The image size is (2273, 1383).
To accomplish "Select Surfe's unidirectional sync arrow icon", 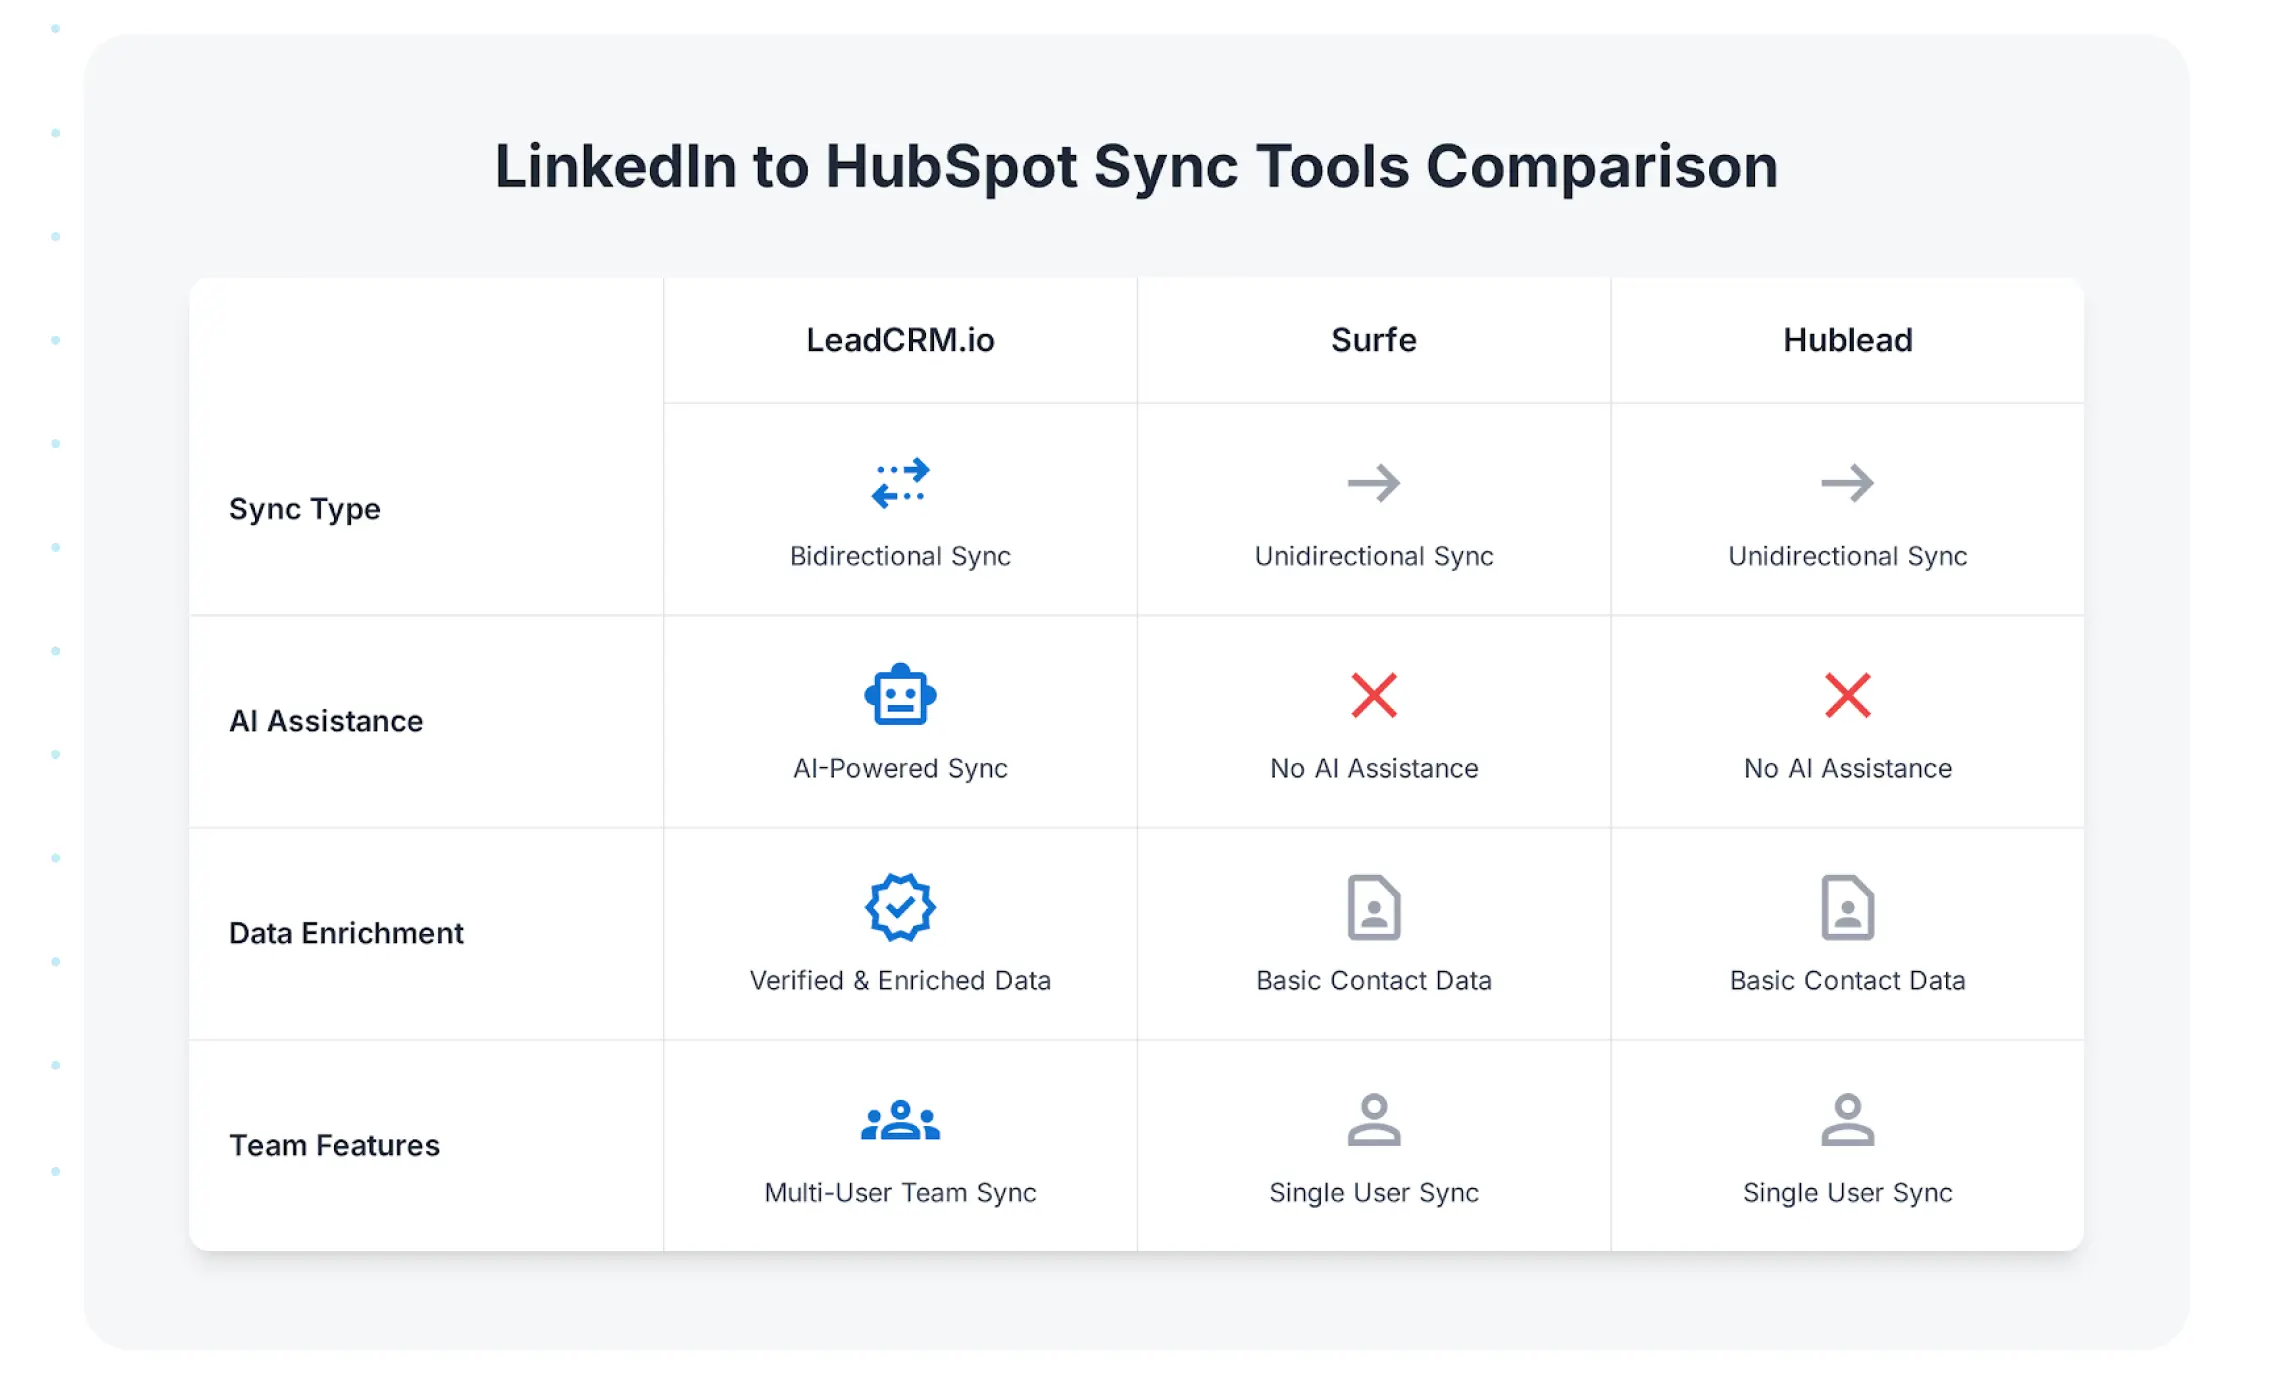I will click(x=1374, y=483).
